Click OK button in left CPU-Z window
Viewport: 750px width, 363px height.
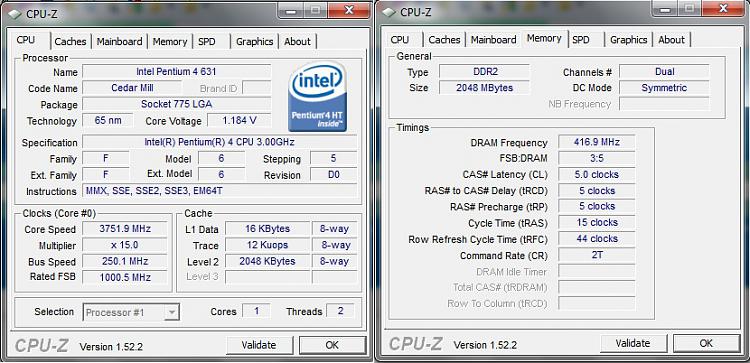(332, 345)
